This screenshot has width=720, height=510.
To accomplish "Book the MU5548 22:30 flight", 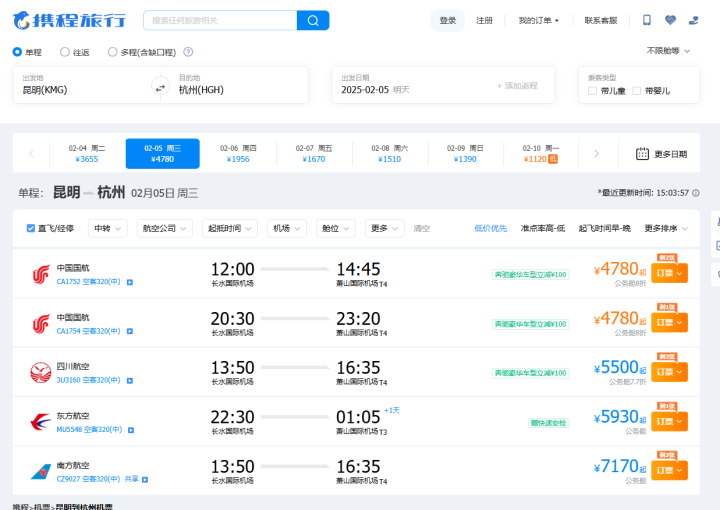I will pyautogui.click(x=669, y=421).
